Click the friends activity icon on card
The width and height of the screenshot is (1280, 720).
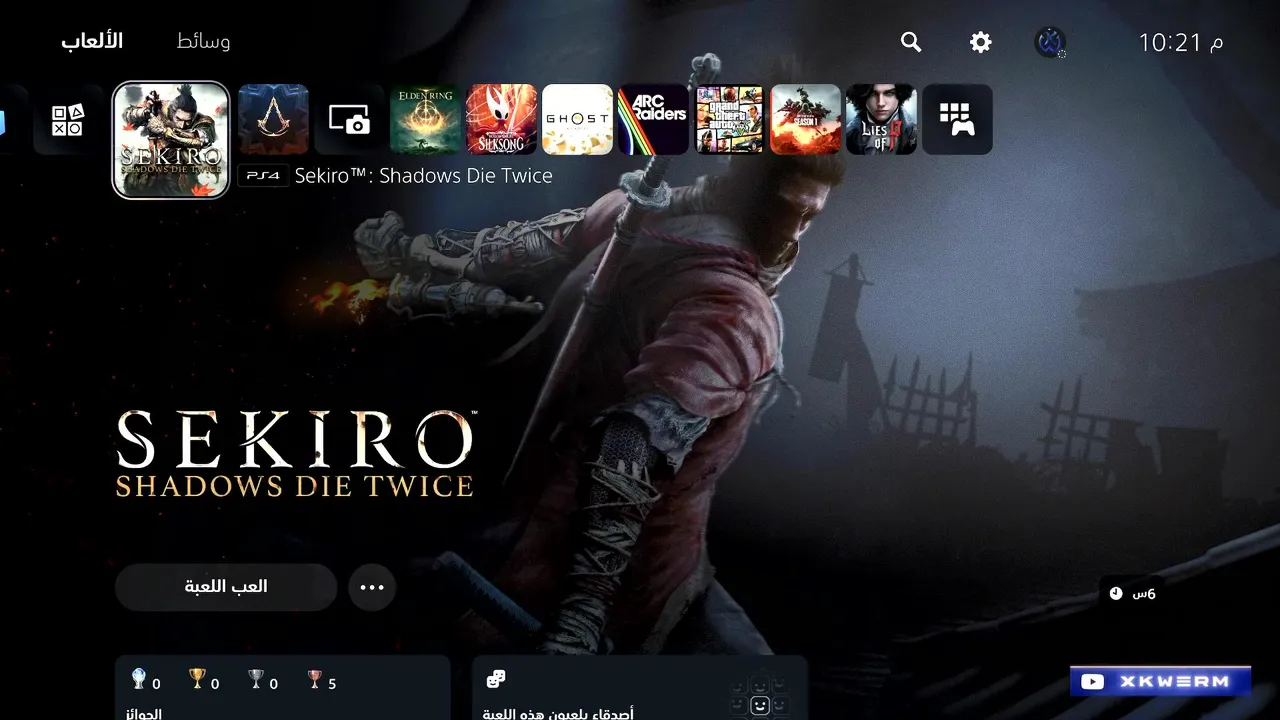pos(495,680)
